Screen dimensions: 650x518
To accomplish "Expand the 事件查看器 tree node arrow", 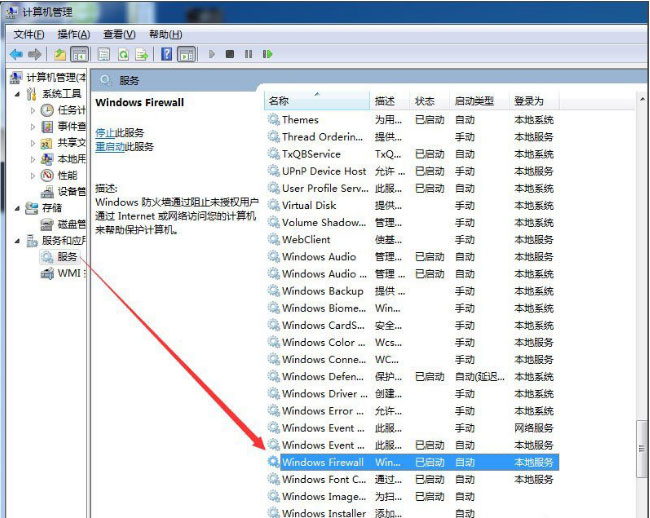I will coord(33,126).
